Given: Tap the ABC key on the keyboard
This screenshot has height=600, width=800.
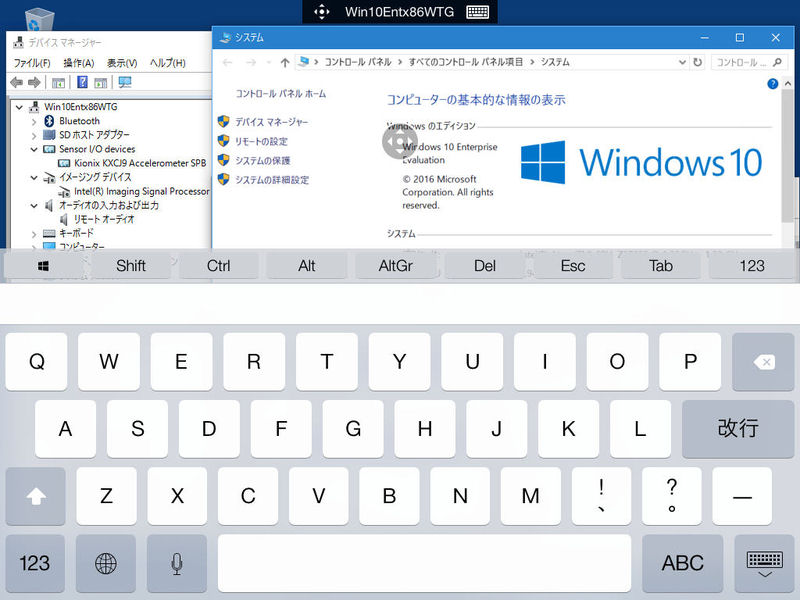Looking at the screenshot, I should pos(683,563).
